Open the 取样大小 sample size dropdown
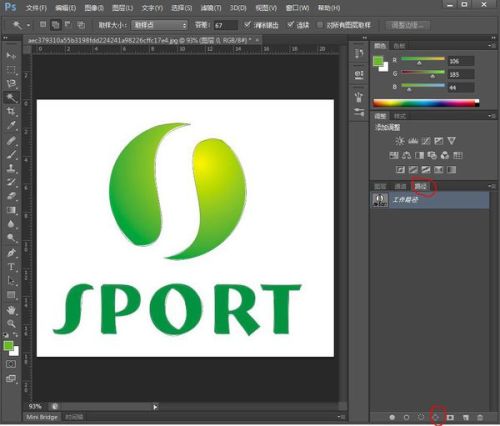The image size is (500, 426). 159,25
